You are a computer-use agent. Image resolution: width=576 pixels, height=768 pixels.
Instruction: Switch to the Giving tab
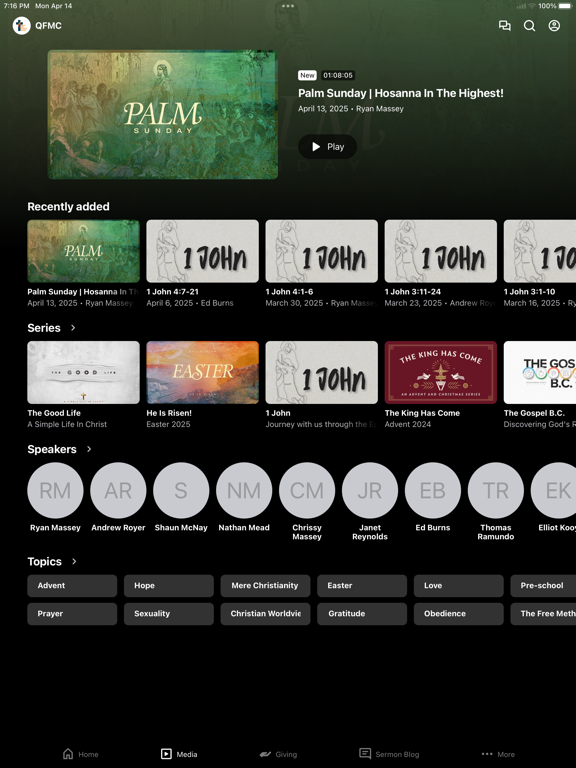point(278,754)
